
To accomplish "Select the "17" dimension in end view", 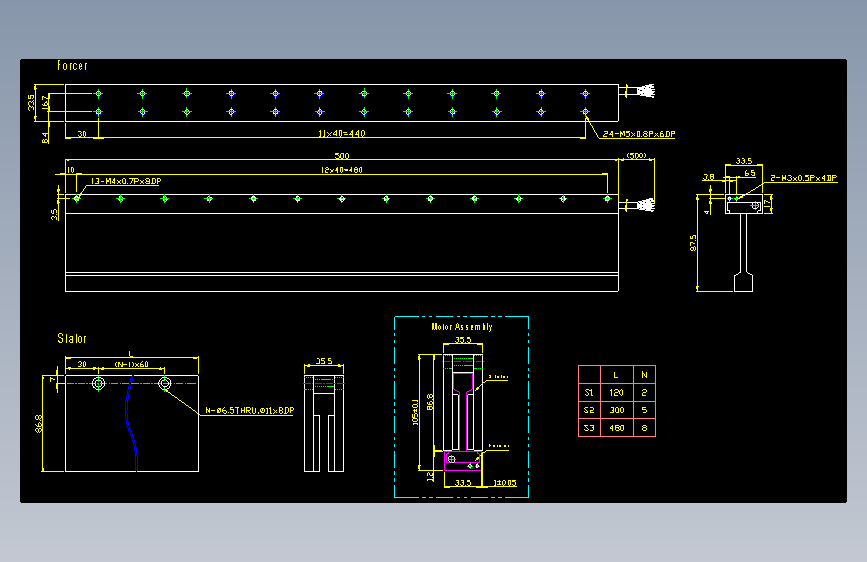I will (767, 203).
